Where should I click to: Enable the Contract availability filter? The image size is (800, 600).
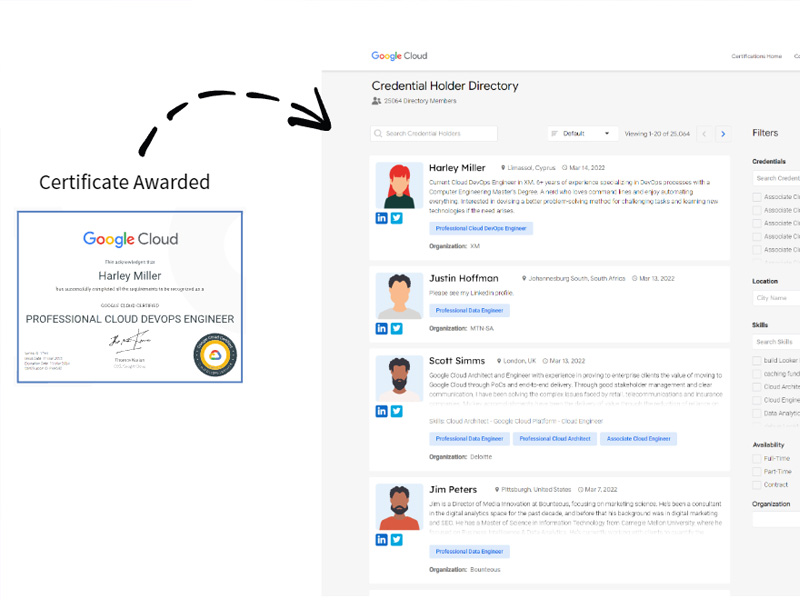pyautogui.click(x=757, y=485)
